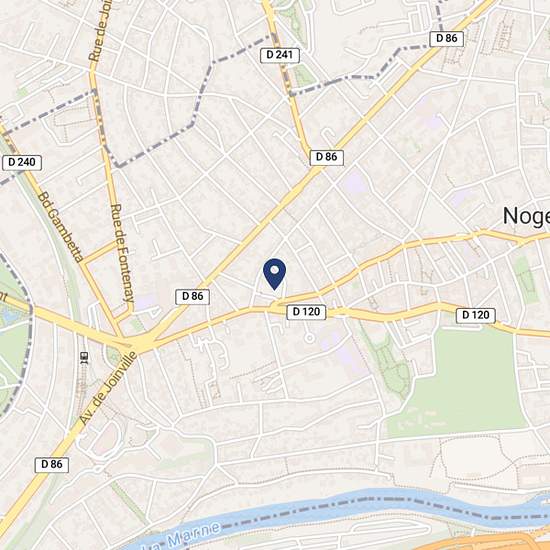Select the D 120 shield just below the pin
The width and height of the screenshot is (550, 550).
click(x=306, y=312)
